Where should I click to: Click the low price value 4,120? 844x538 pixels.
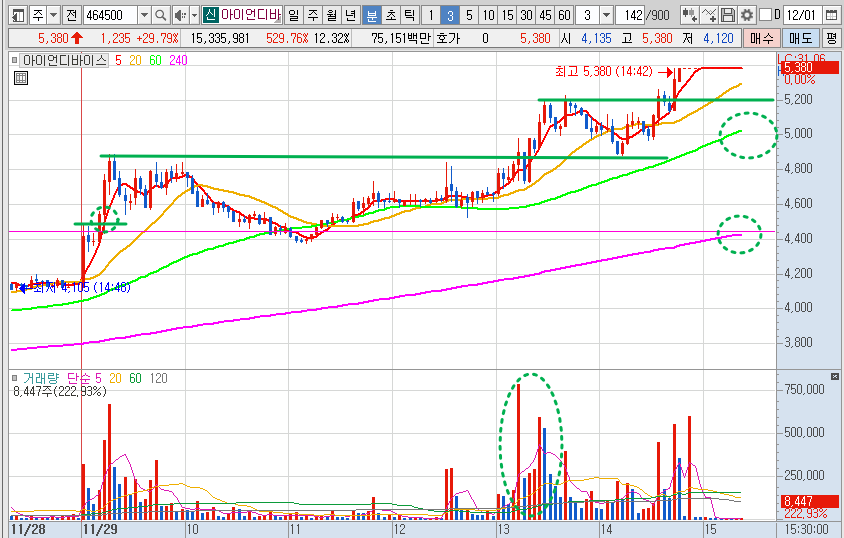click(718, 38)
